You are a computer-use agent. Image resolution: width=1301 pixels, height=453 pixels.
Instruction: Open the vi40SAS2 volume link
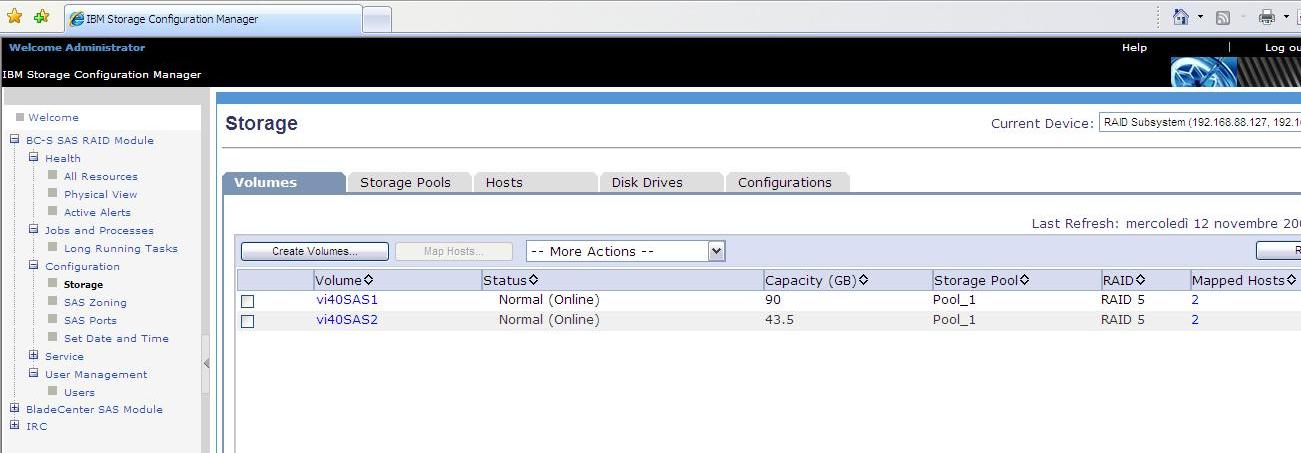coord(347,320)
